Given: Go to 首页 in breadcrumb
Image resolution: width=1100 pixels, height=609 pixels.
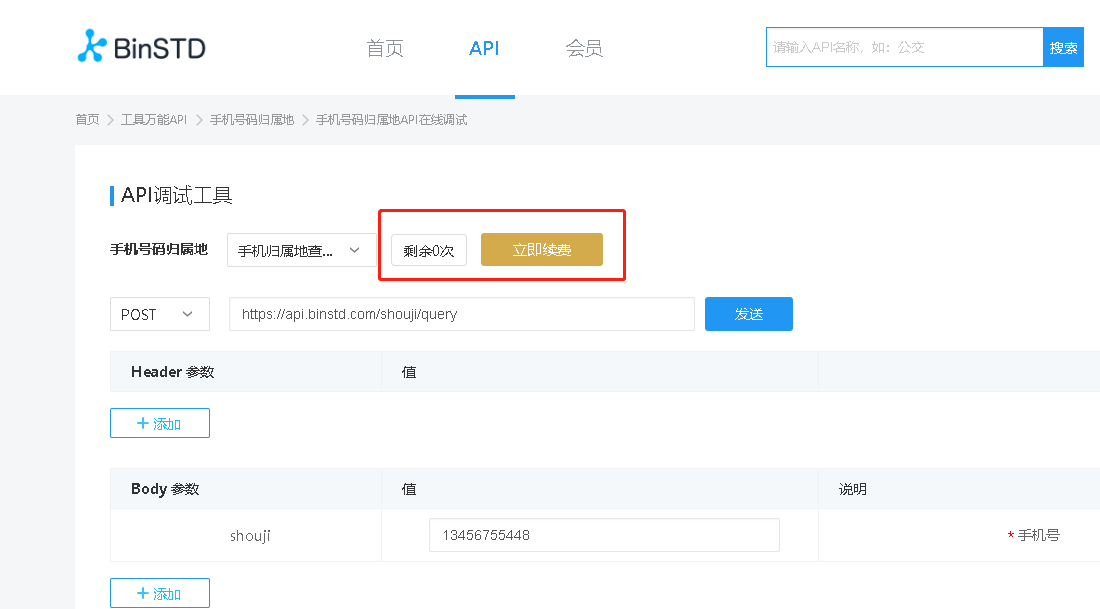Looking at the screenshot, I should (x=87, y=120).
